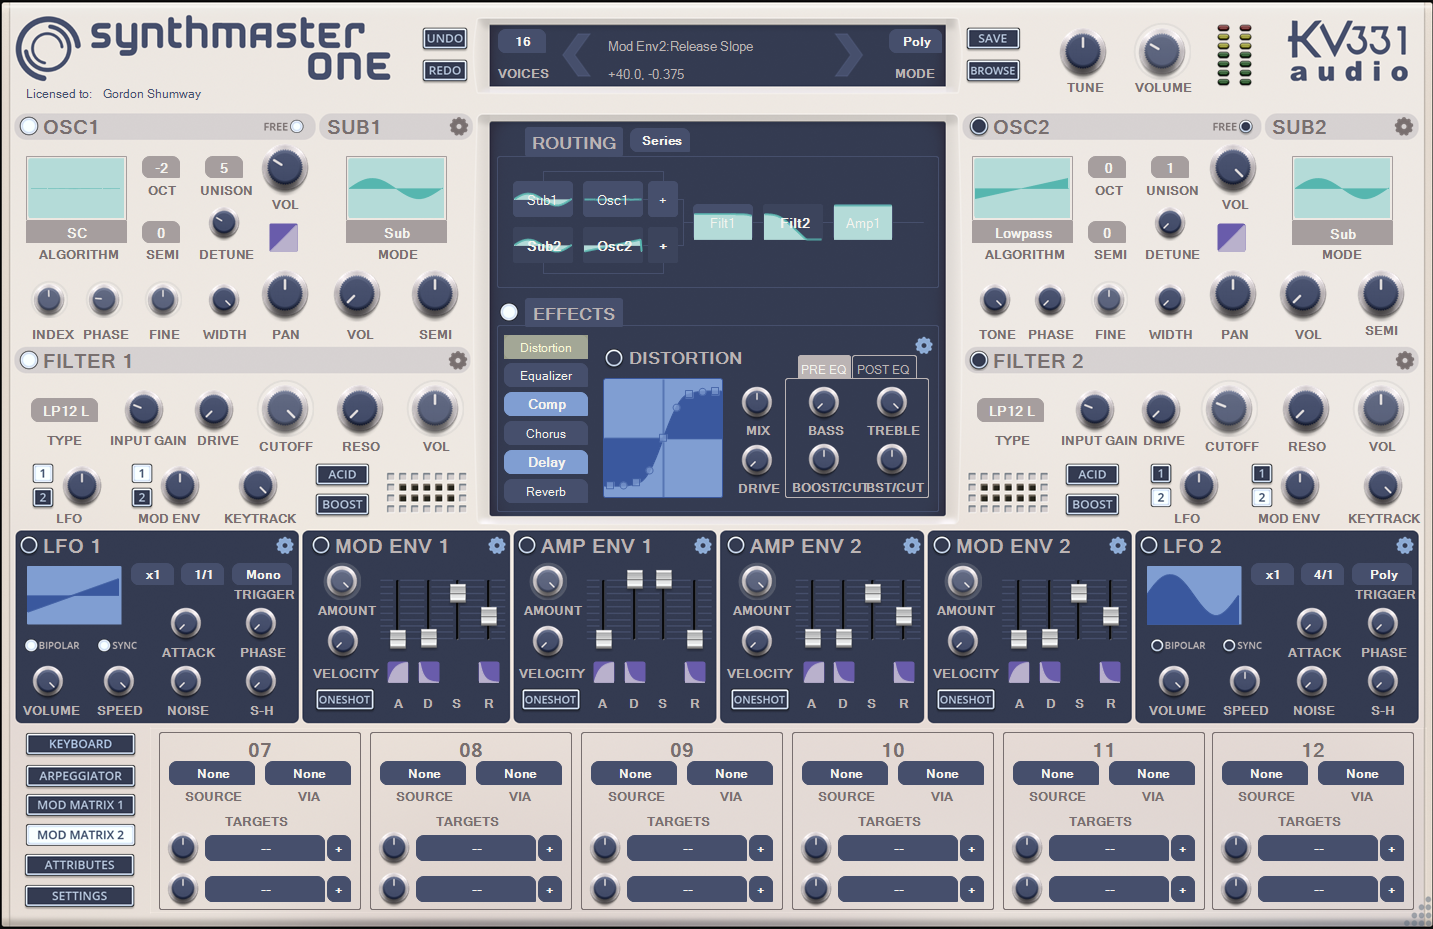The image size is (1433, 929).
Task: Click the Distortion curve graph
Action: tap(663, 438)
